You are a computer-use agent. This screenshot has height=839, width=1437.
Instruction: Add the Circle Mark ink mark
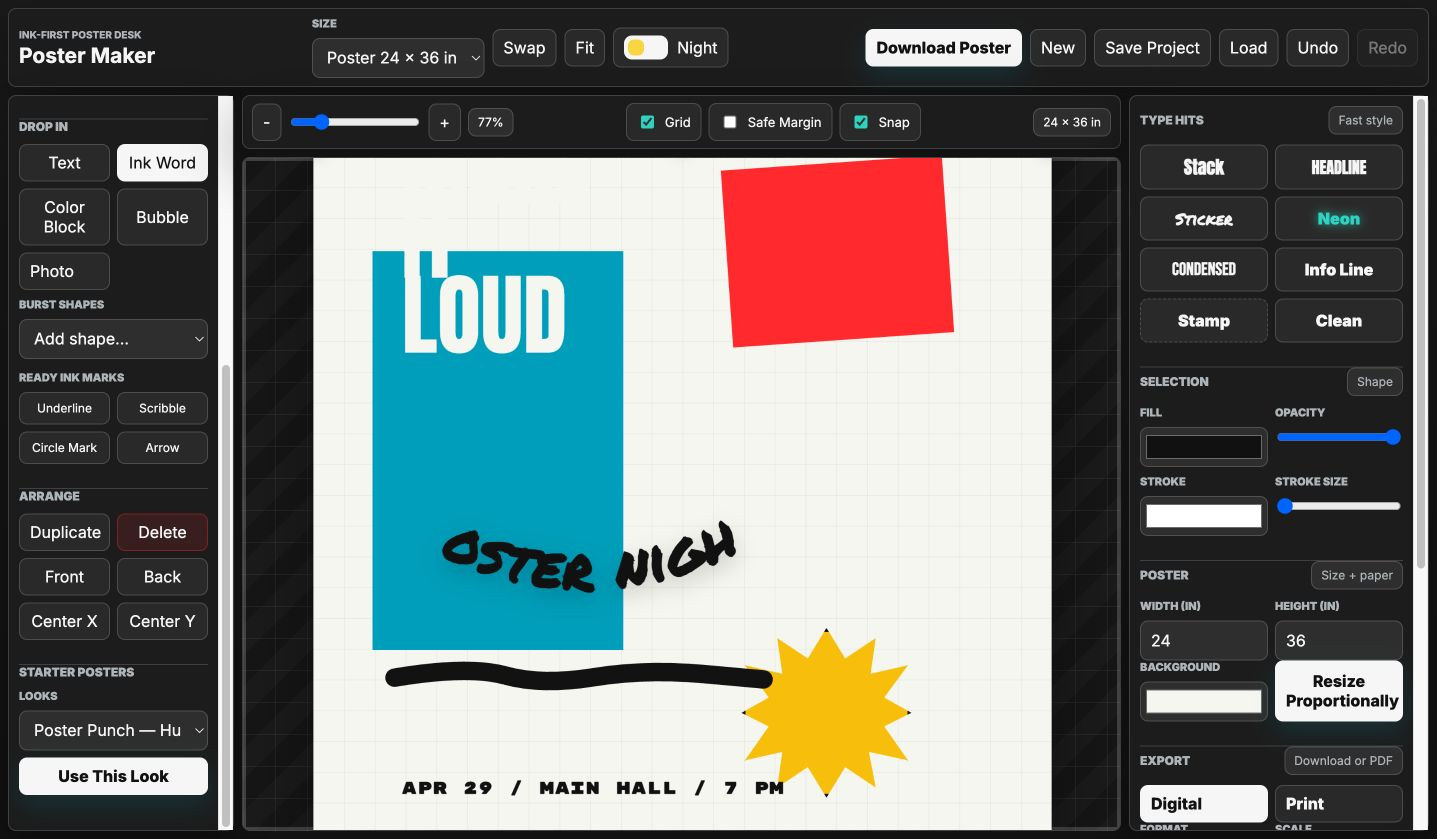[x=64, y=448]
